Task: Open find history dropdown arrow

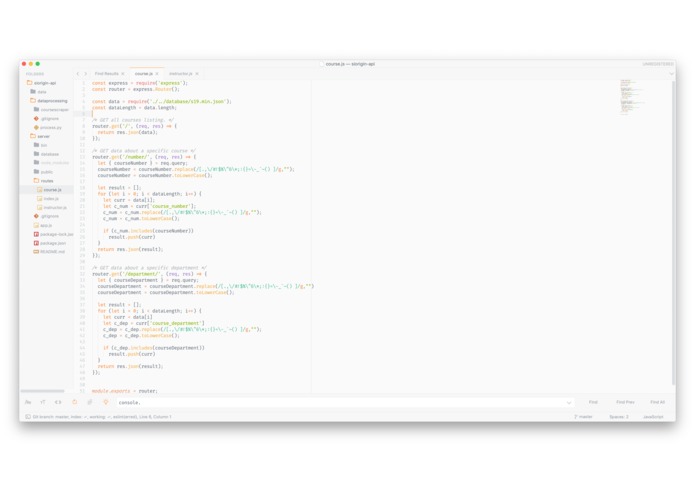Action: pyautogui.click(x=569, y=402)
